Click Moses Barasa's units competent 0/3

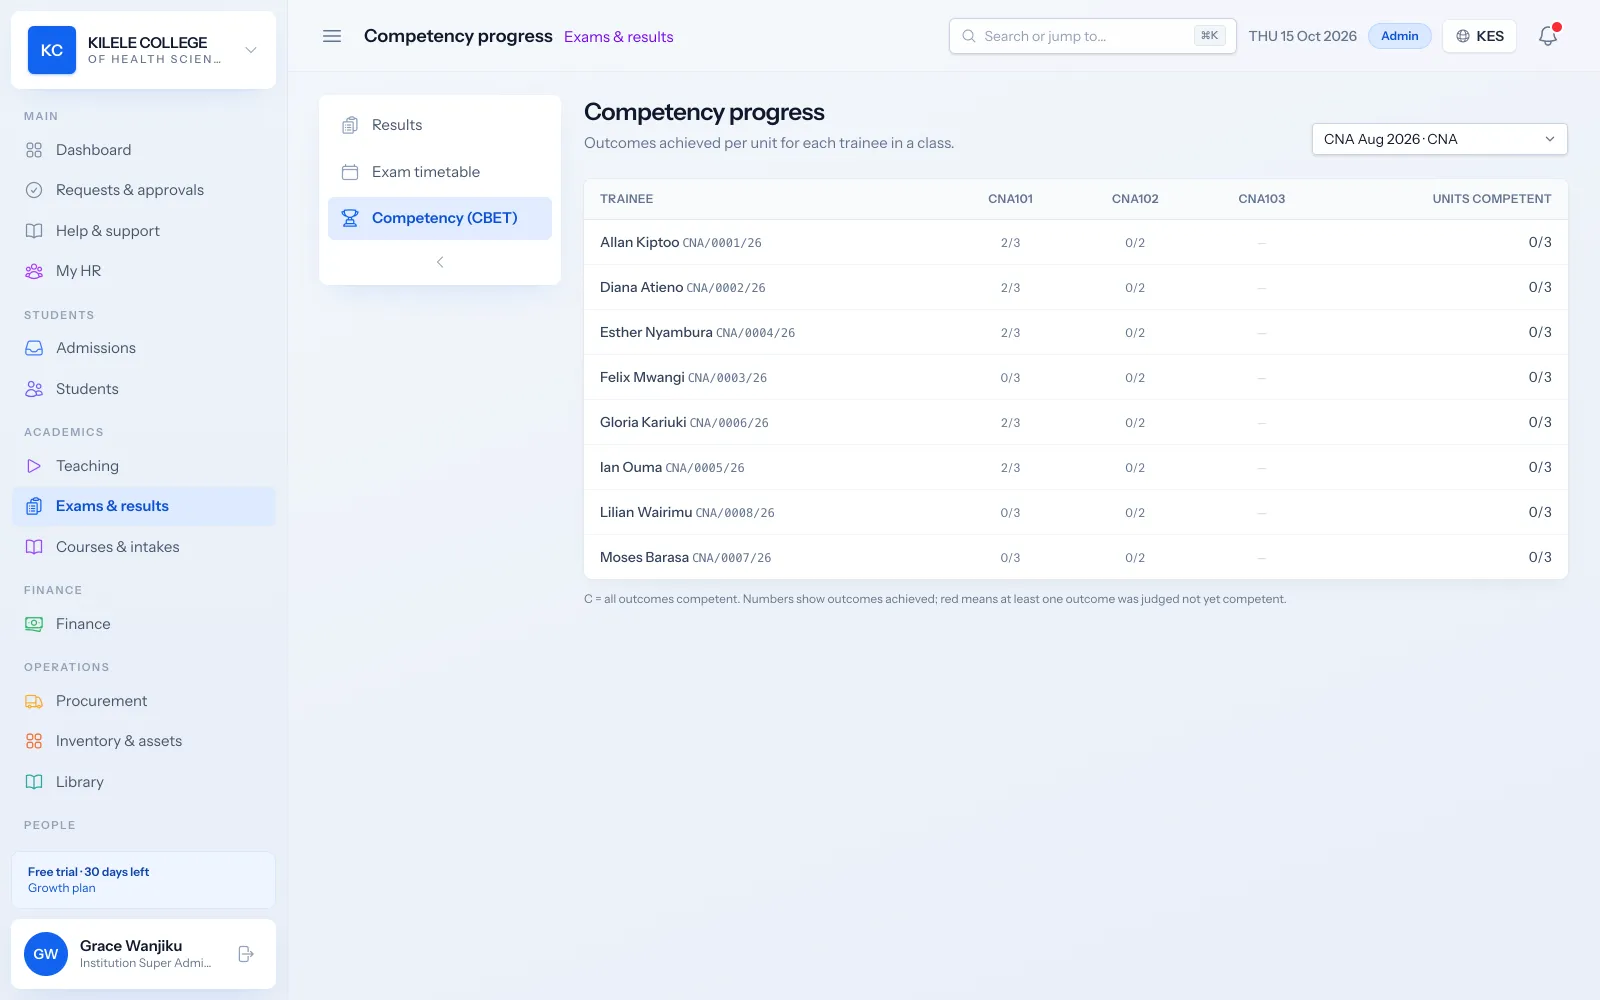(1540, 557)
